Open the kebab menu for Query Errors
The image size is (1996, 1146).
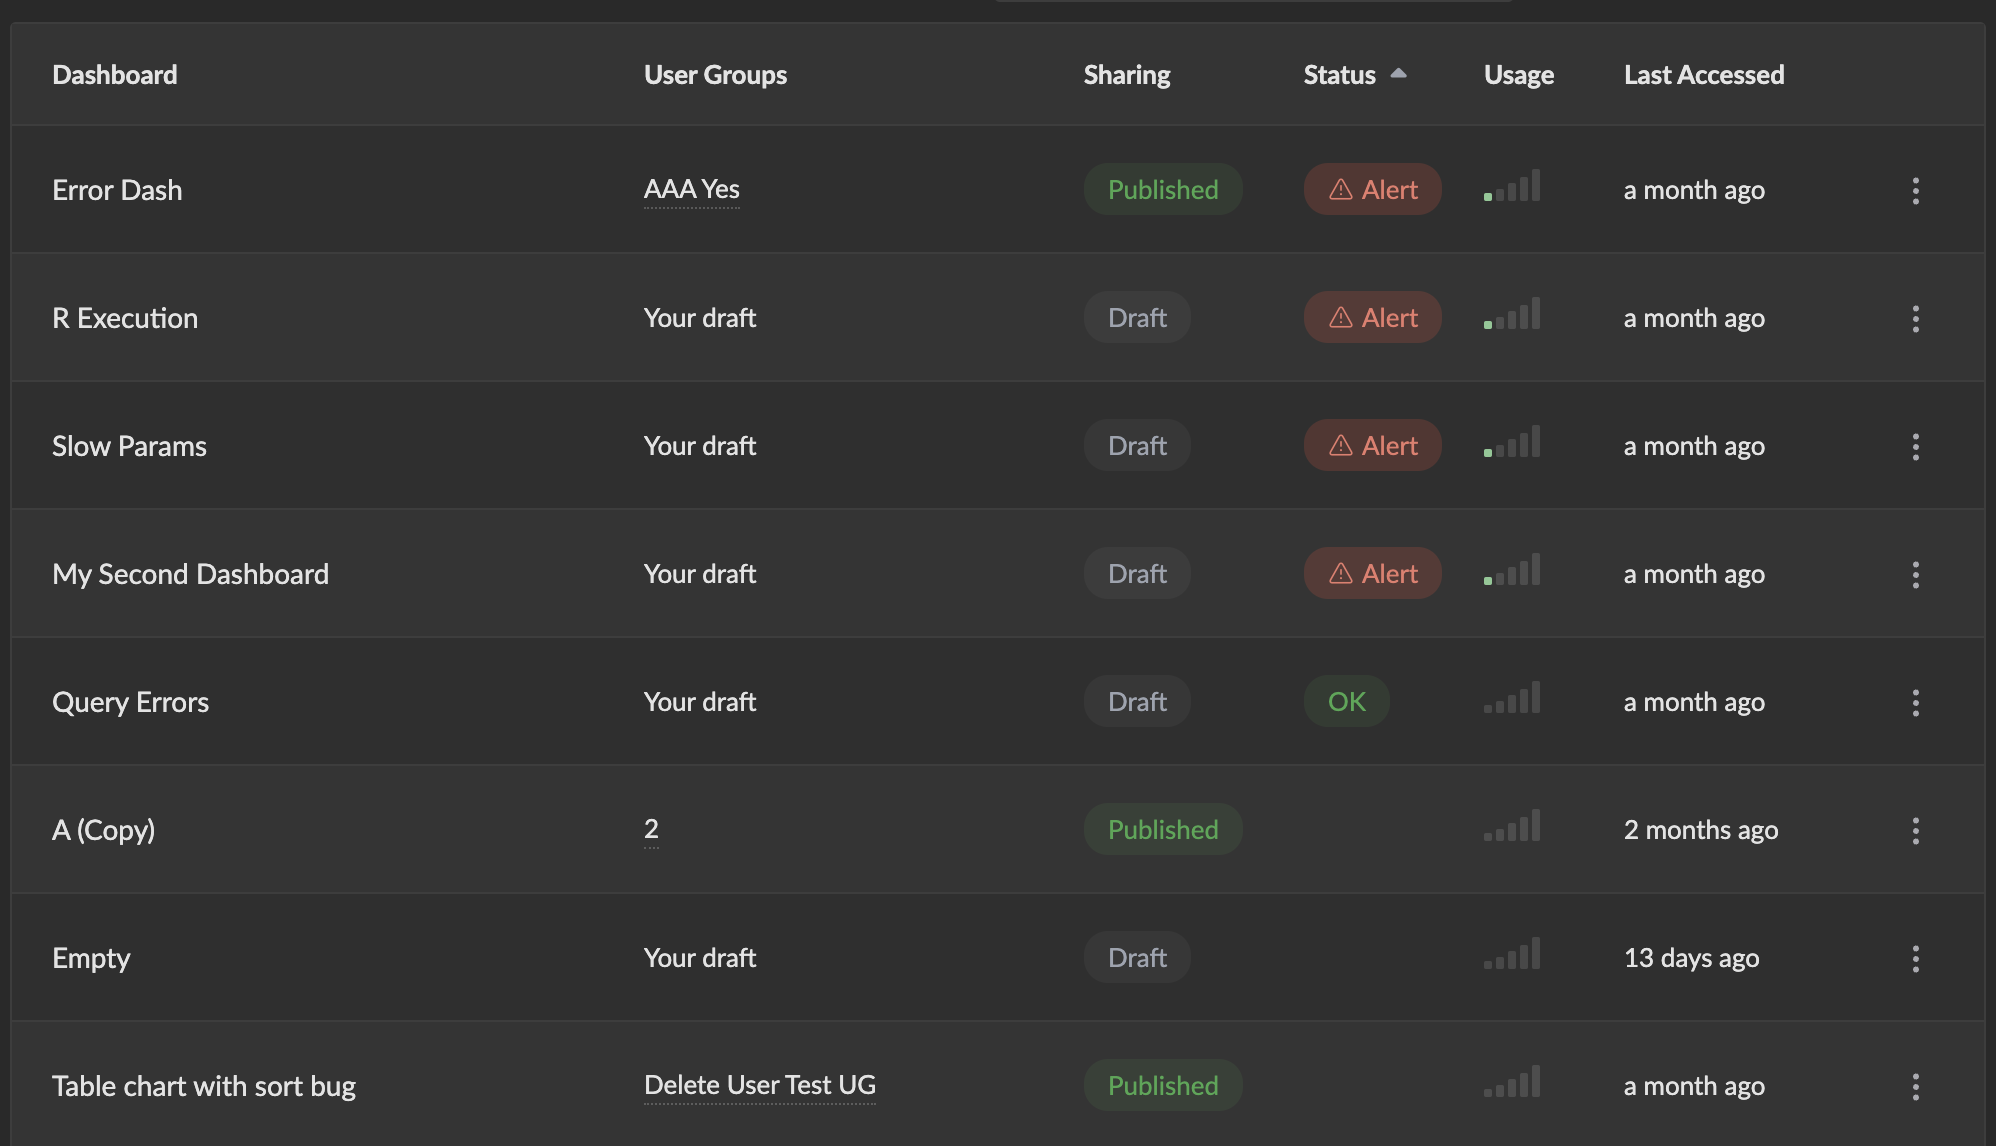1915,702
